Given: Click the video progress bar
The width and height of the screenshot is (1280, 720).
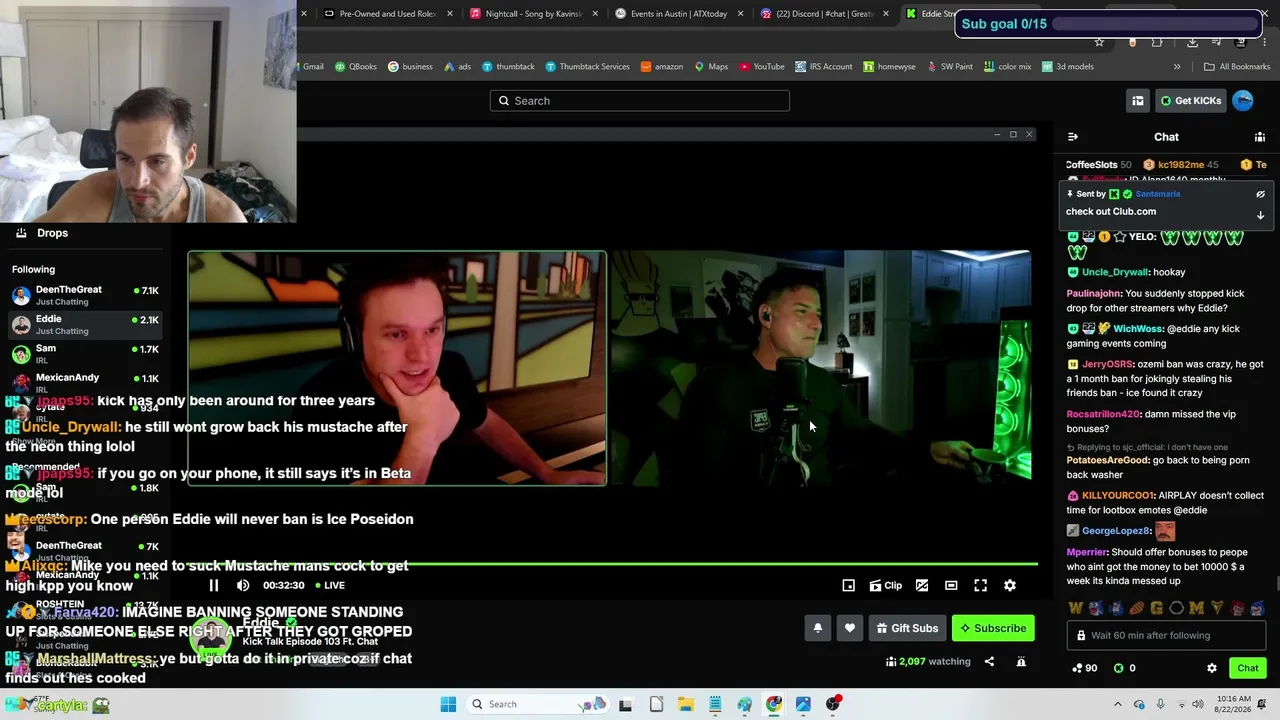Looking at the screenshot, I should (613, 564).
